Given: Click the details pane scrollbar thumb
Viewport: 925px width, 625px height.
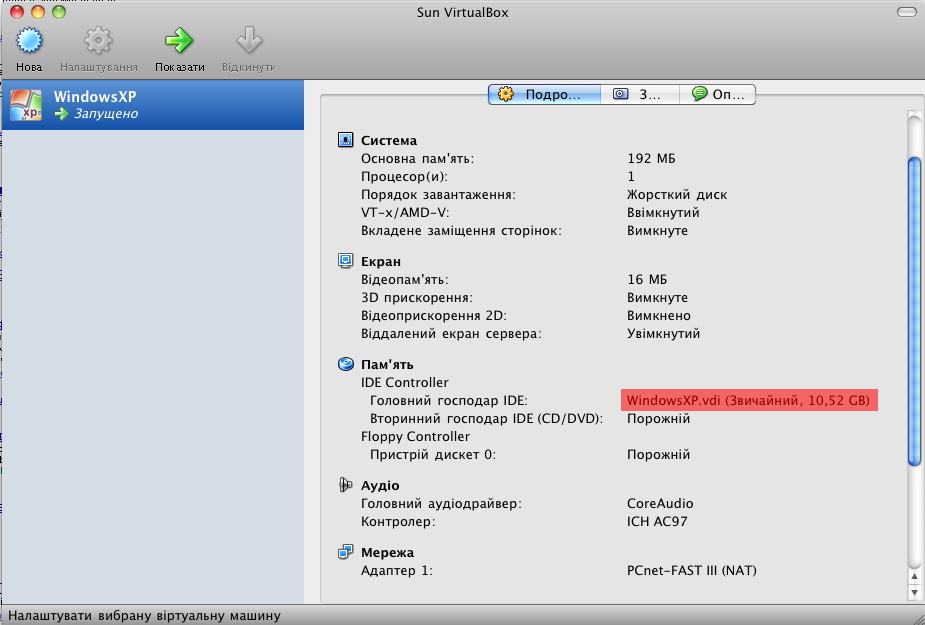Looking at the screenshot, I should click(914, 311).
